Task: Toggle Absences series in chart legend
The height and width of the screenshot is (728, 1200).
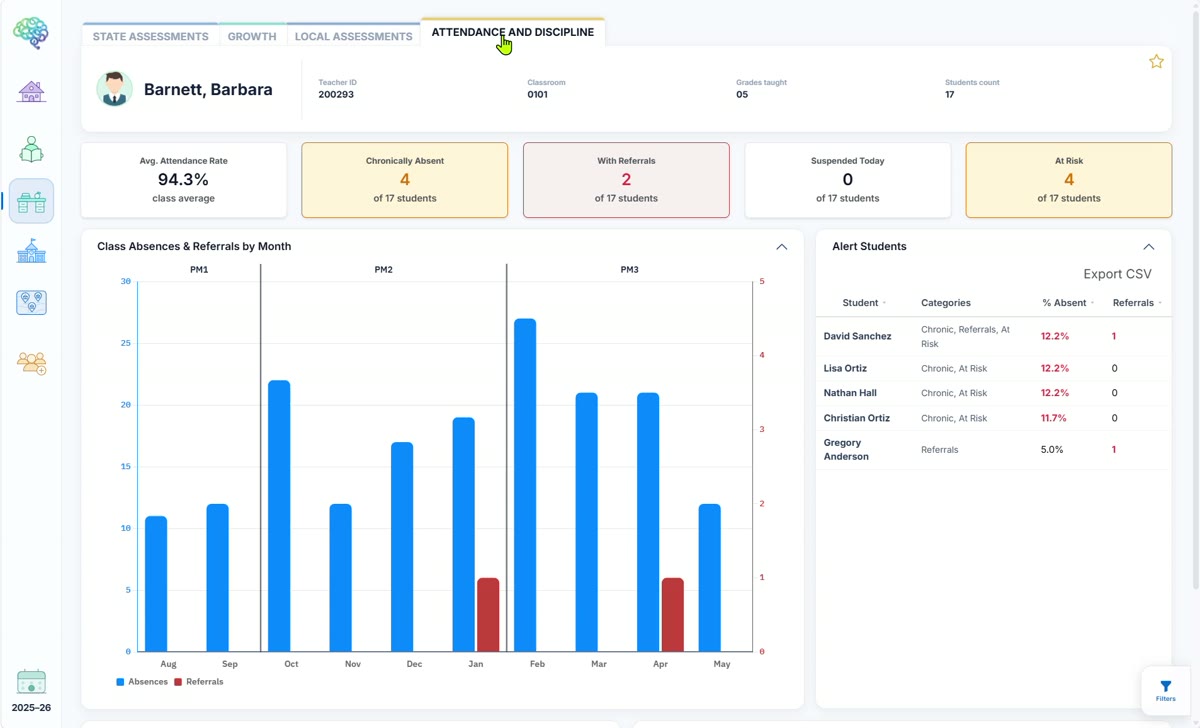Action: click(142, 682)
